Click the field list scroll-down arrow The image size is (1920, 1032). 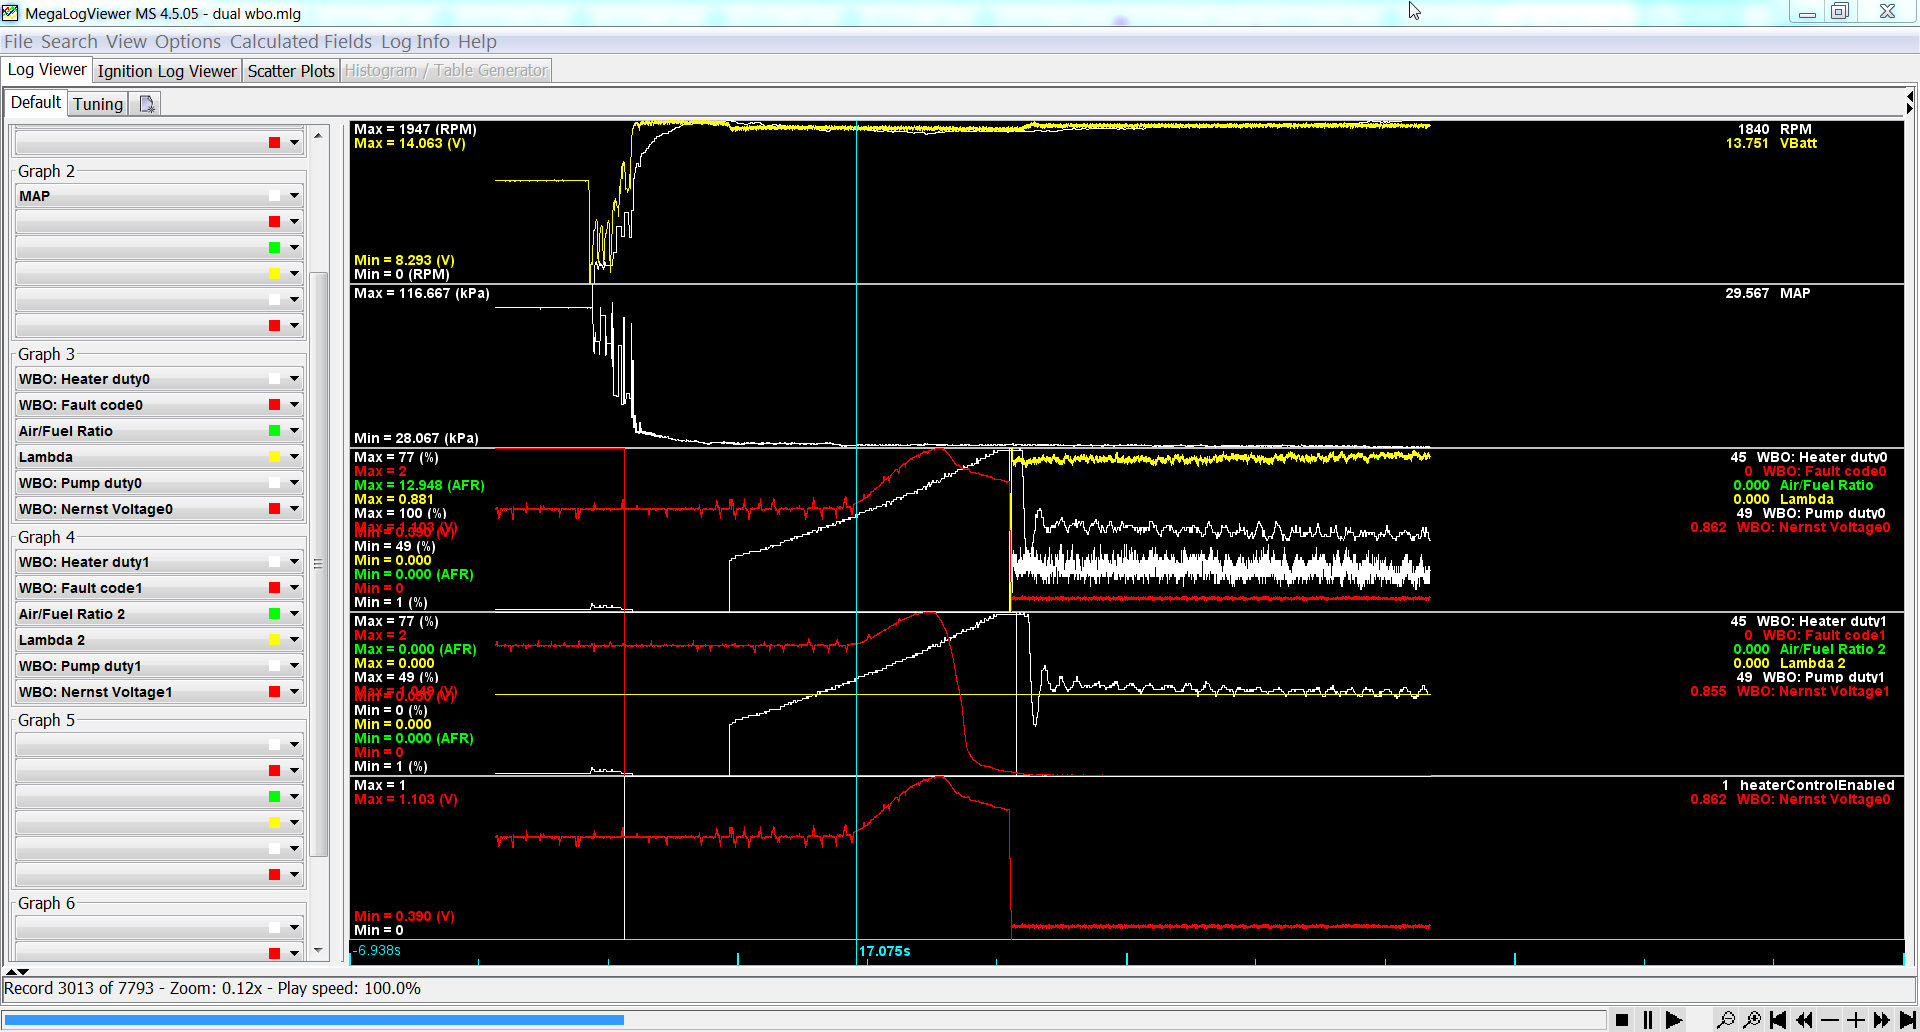pyautogui.click(x=319, y=951)
